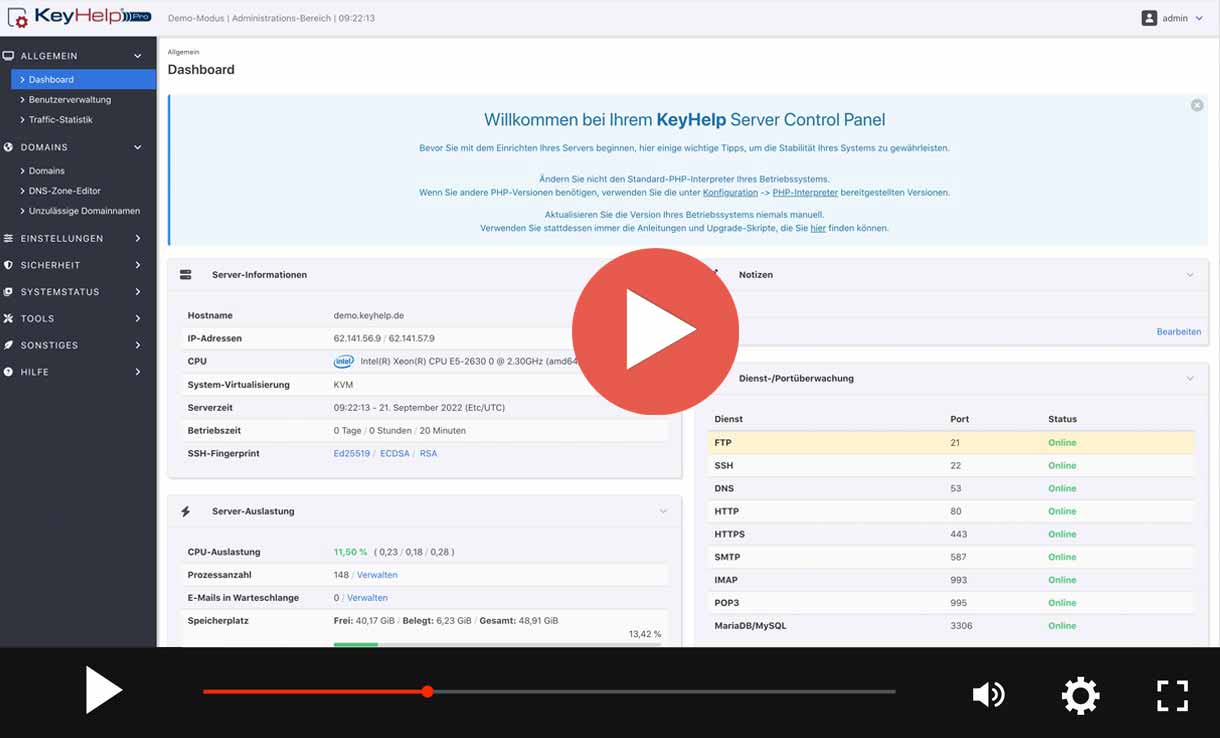
Task: Click the Systemstatus gear icon
Action: [9, 292]
